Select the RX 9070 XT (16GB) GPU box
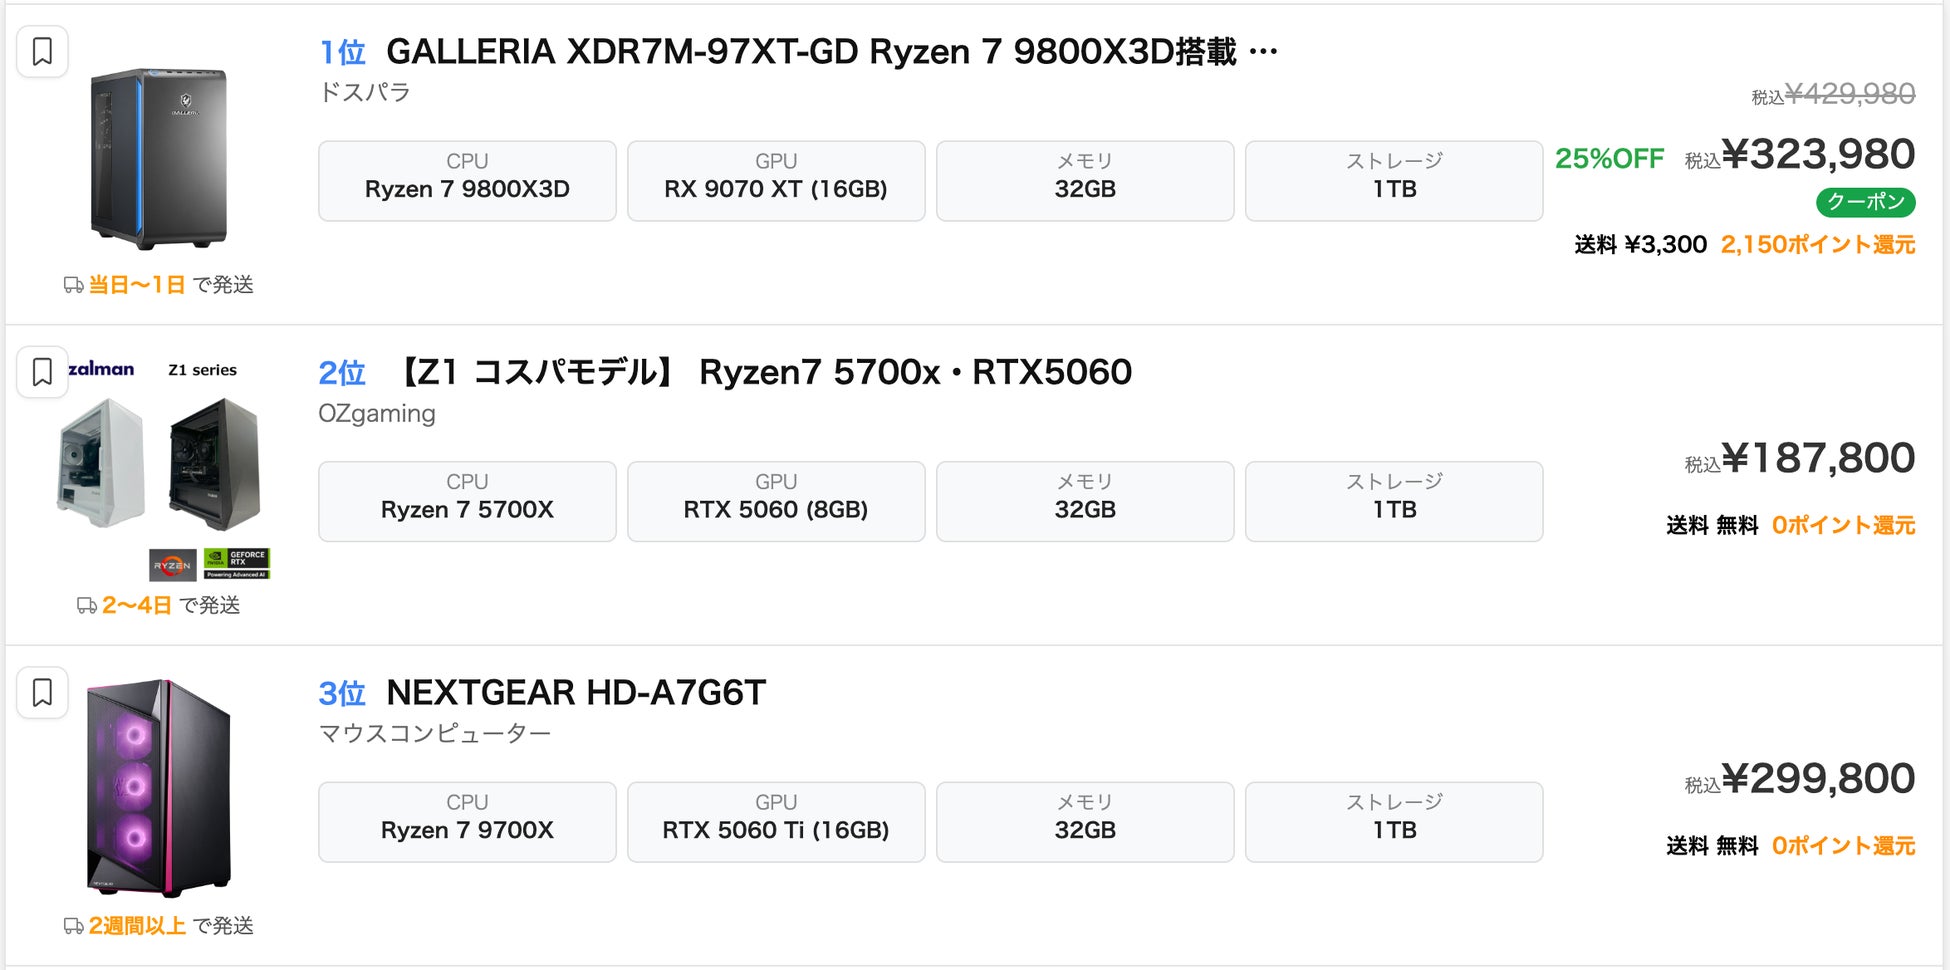Screen dimensions: 1950x970 [776, 180]
